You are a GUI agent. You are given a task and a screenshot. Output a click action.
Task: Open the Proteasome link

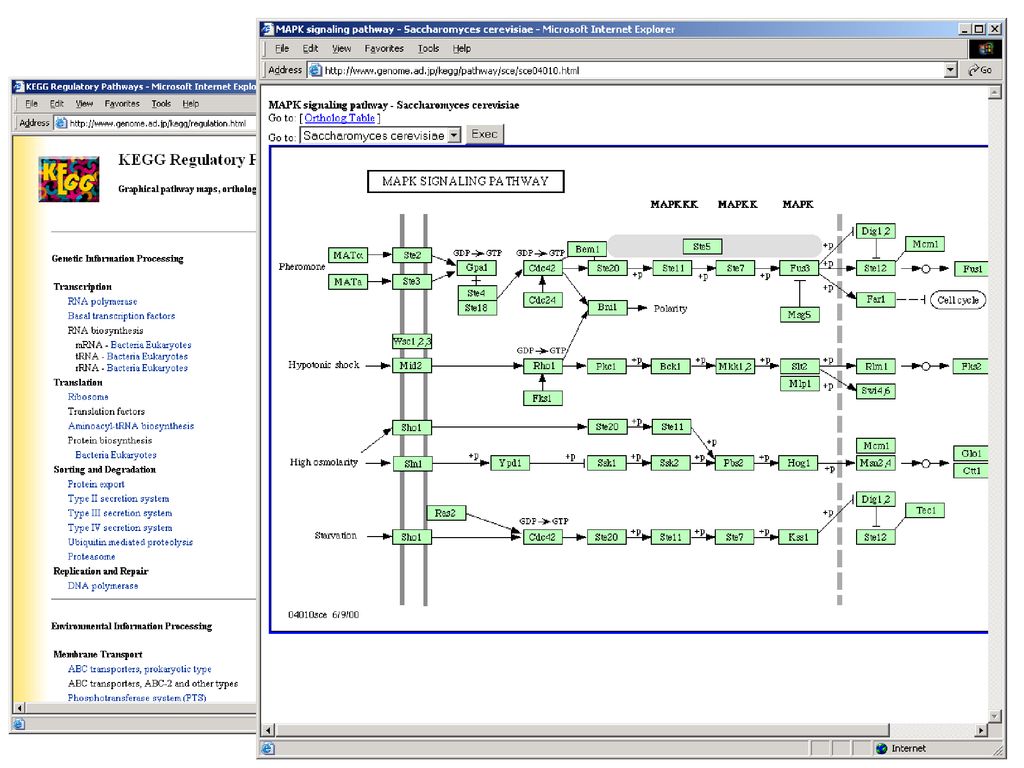click(91, 556)
